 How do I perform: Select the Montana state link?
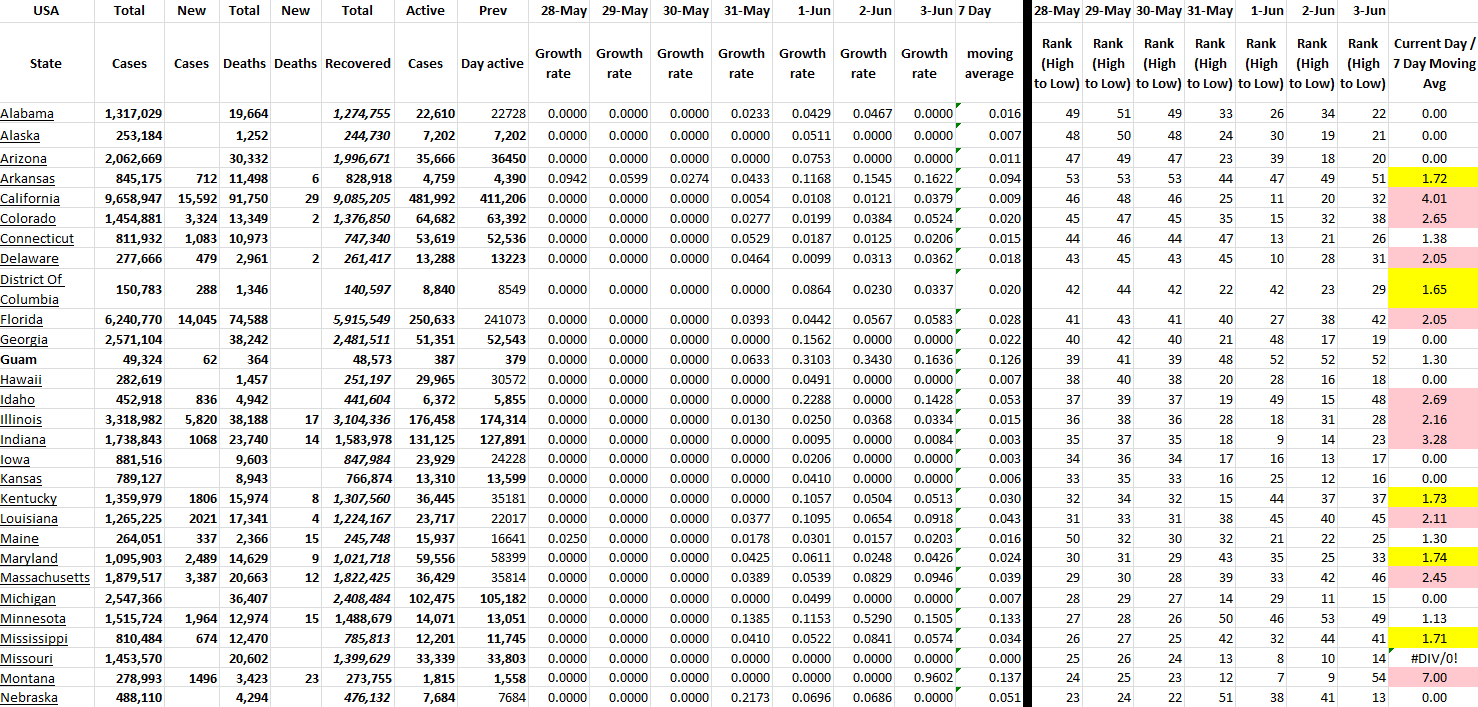pyautogui.click(x=28, y=678)
